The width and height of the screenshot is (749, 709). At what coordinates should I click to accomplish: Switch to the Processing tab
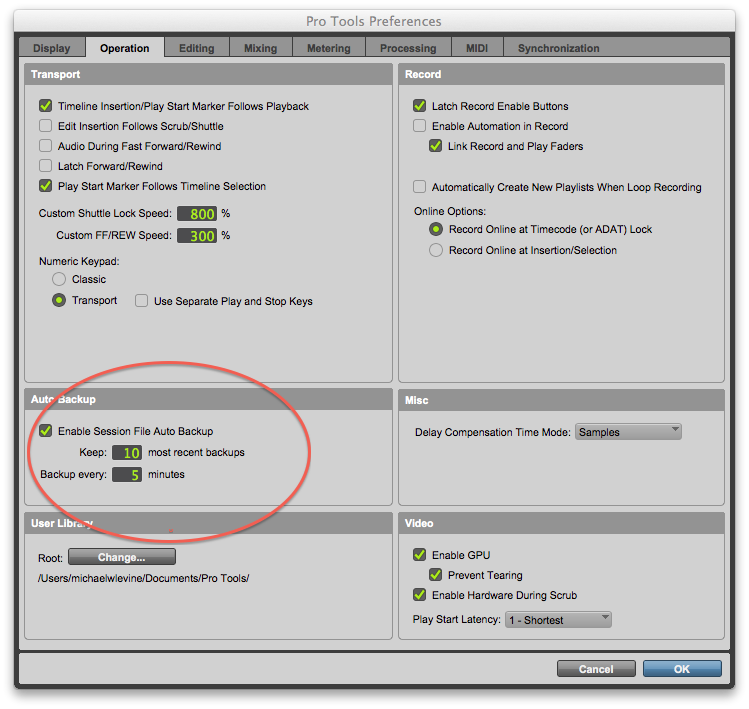tap(408, 48)
